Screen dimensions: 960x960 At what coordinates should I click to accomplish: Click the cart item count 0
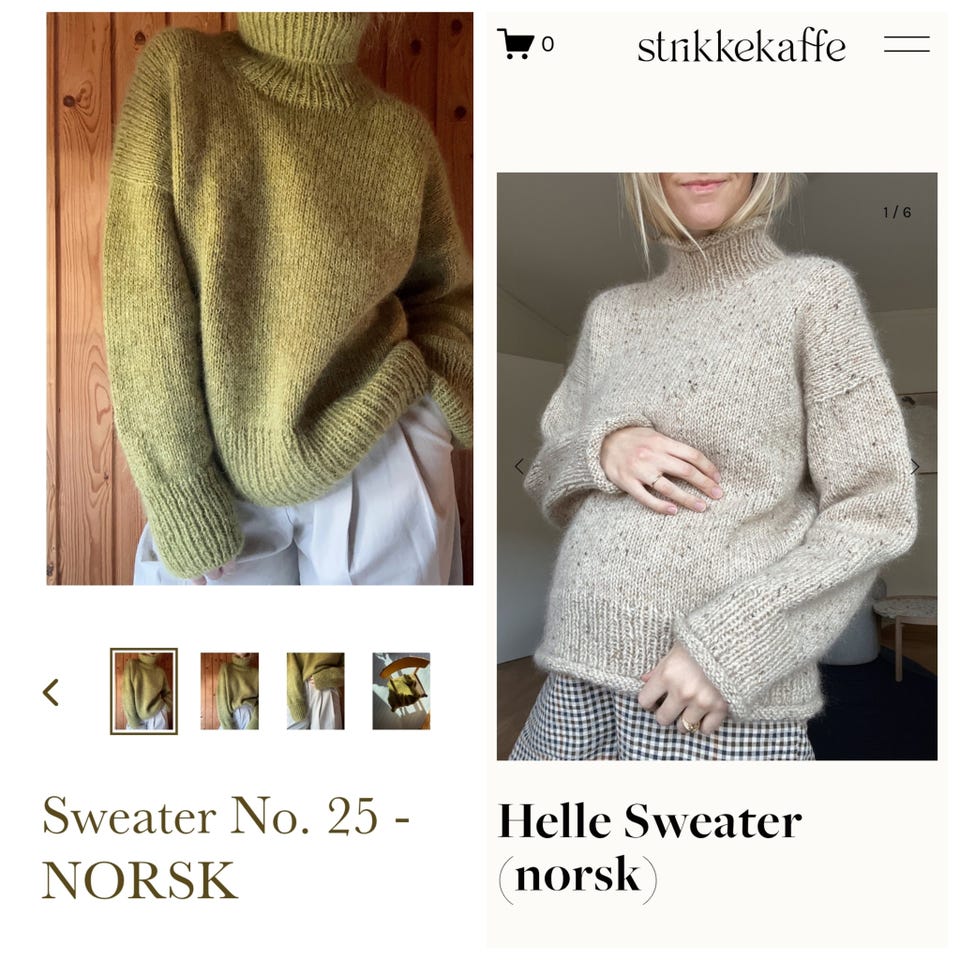(x=547, y=44)
